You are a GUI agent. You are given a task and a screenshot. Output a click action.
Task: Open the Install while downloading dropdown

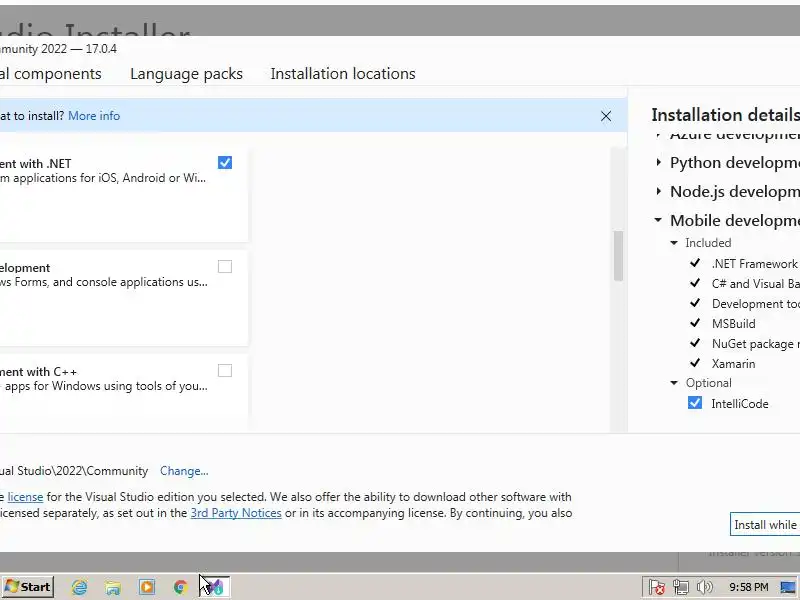pos(765,525)
